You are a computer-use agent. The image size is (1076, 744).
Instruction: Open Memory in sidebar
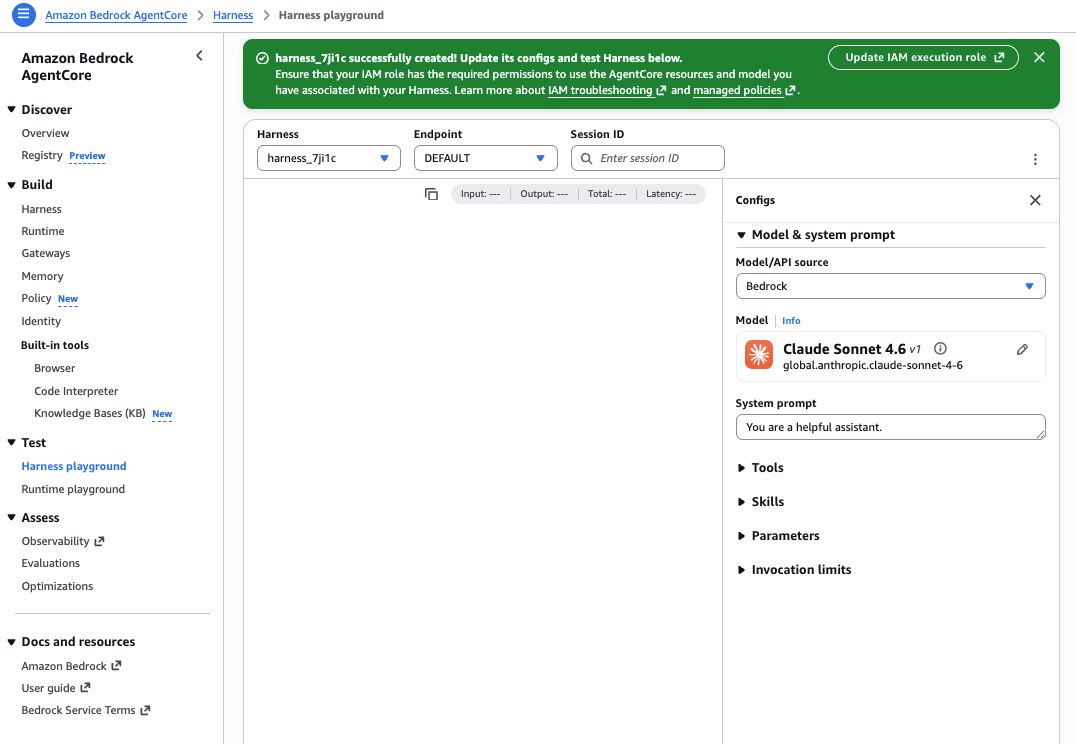[x=42, y=276]
